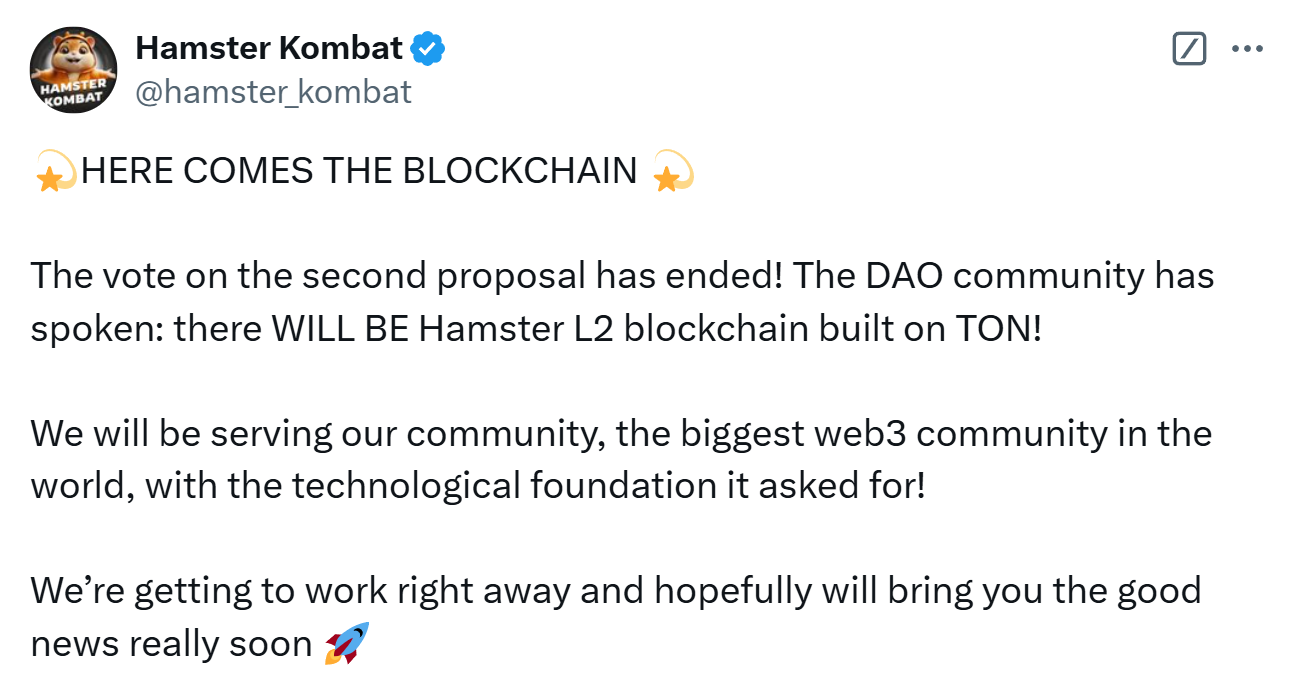The width and height of the screenshot is (1292, 692).
Task: Click the rocket emoji after 'soon'
Action: coord(347,643)
